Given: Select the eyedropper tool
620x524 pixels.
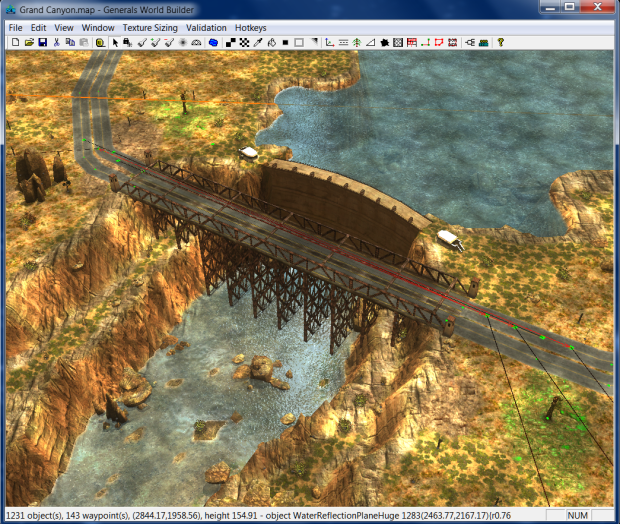Looking at the screenshot, I should 258,42.
